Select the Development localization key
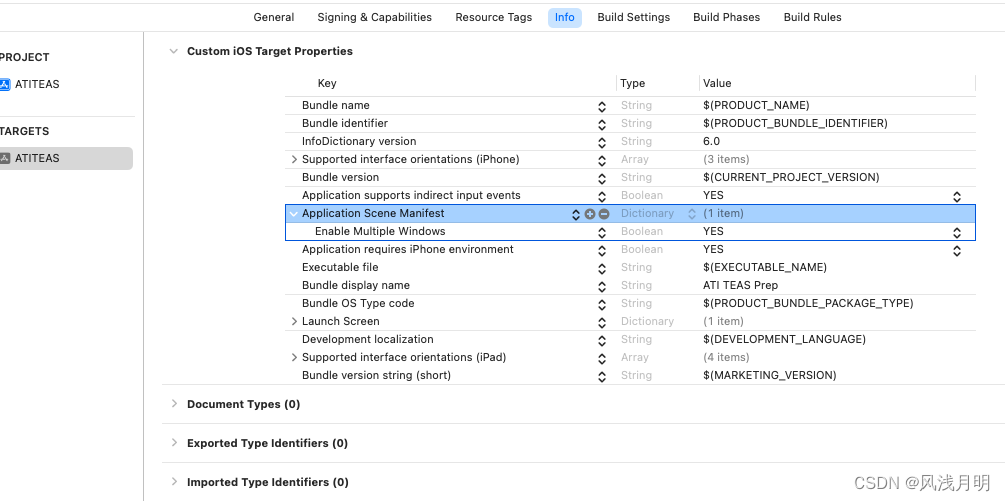 368,339
